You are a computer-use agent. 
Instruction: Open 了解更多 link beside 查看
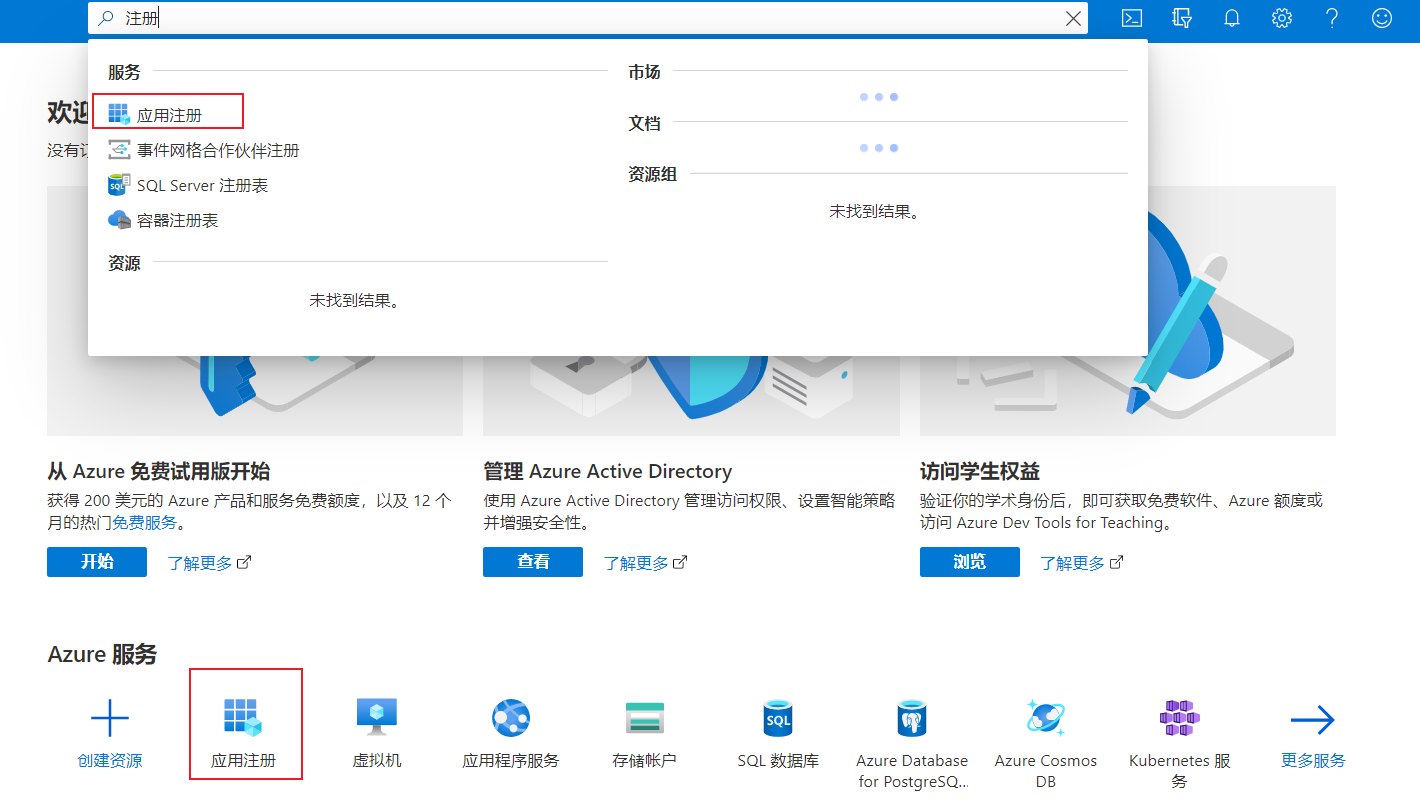pyautogui.click(x=645, y=563)
